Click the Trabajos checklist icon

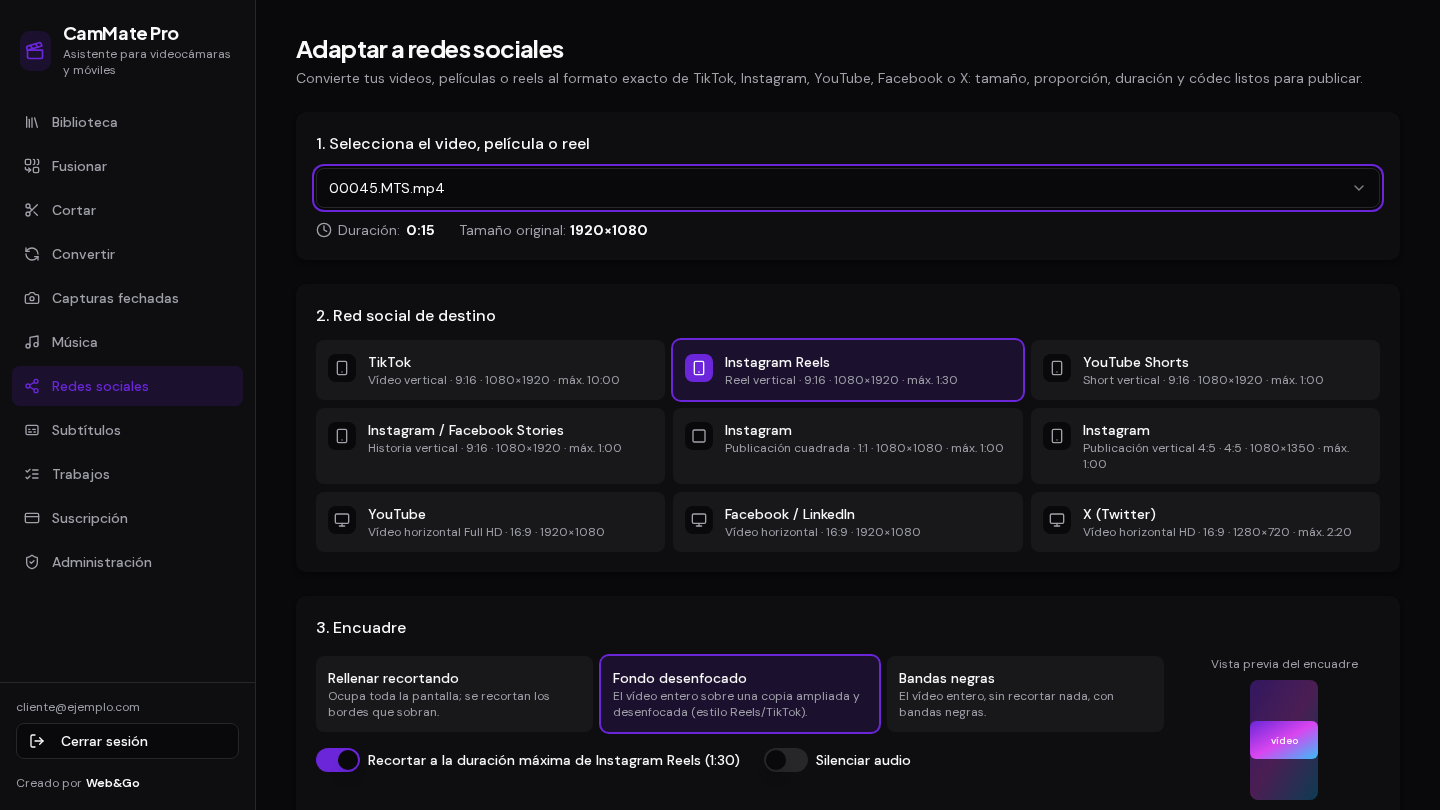click(32, 474)
